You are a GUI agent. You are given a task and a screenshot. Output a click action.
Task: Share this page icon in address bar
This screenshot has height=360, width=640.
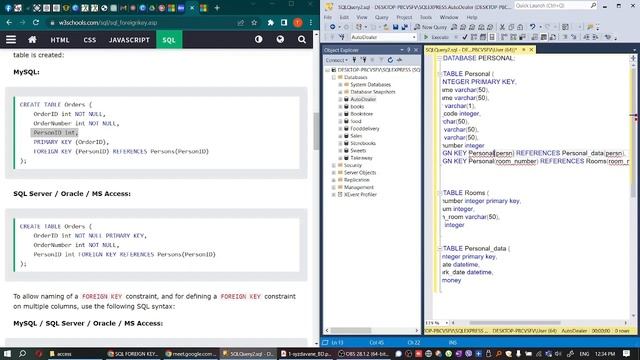click(x=240, y=22)
